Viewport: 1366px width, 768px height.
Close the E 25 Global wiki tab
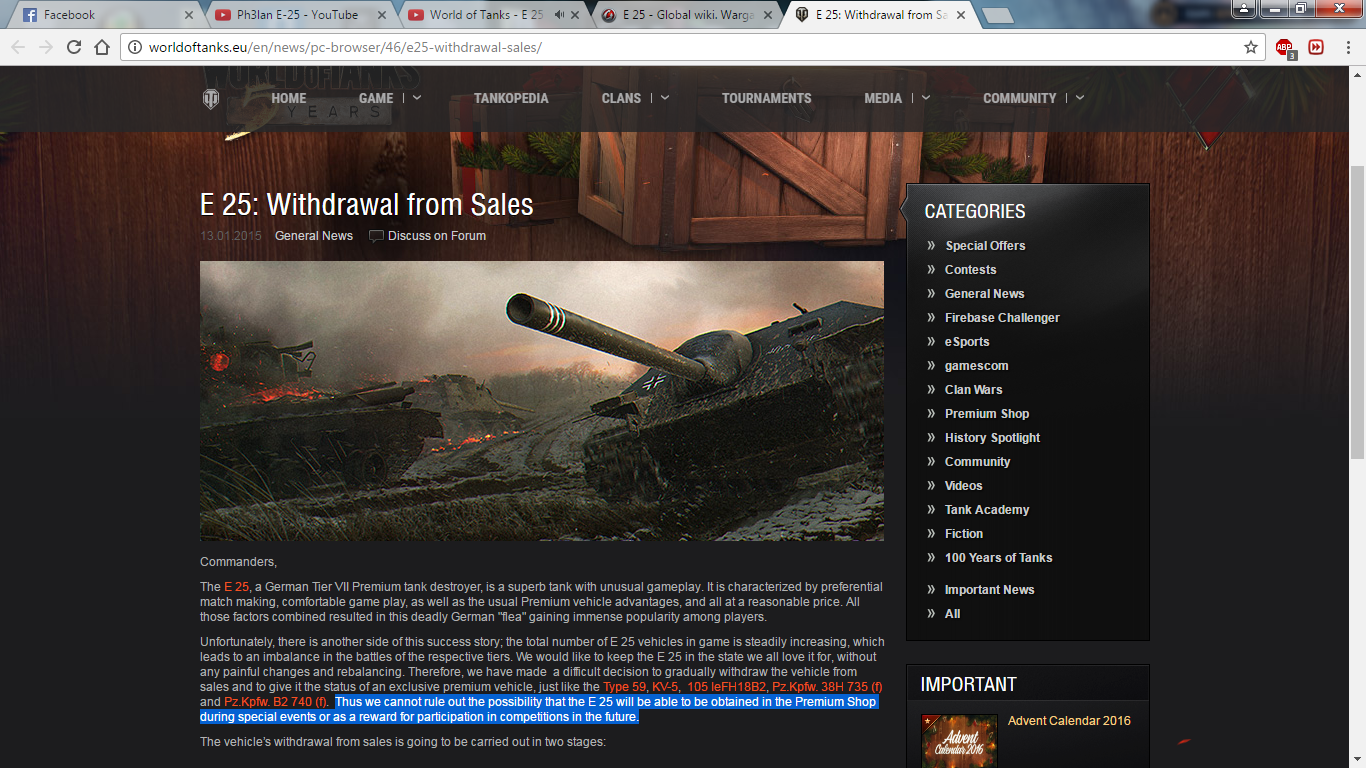click(768, 15)
